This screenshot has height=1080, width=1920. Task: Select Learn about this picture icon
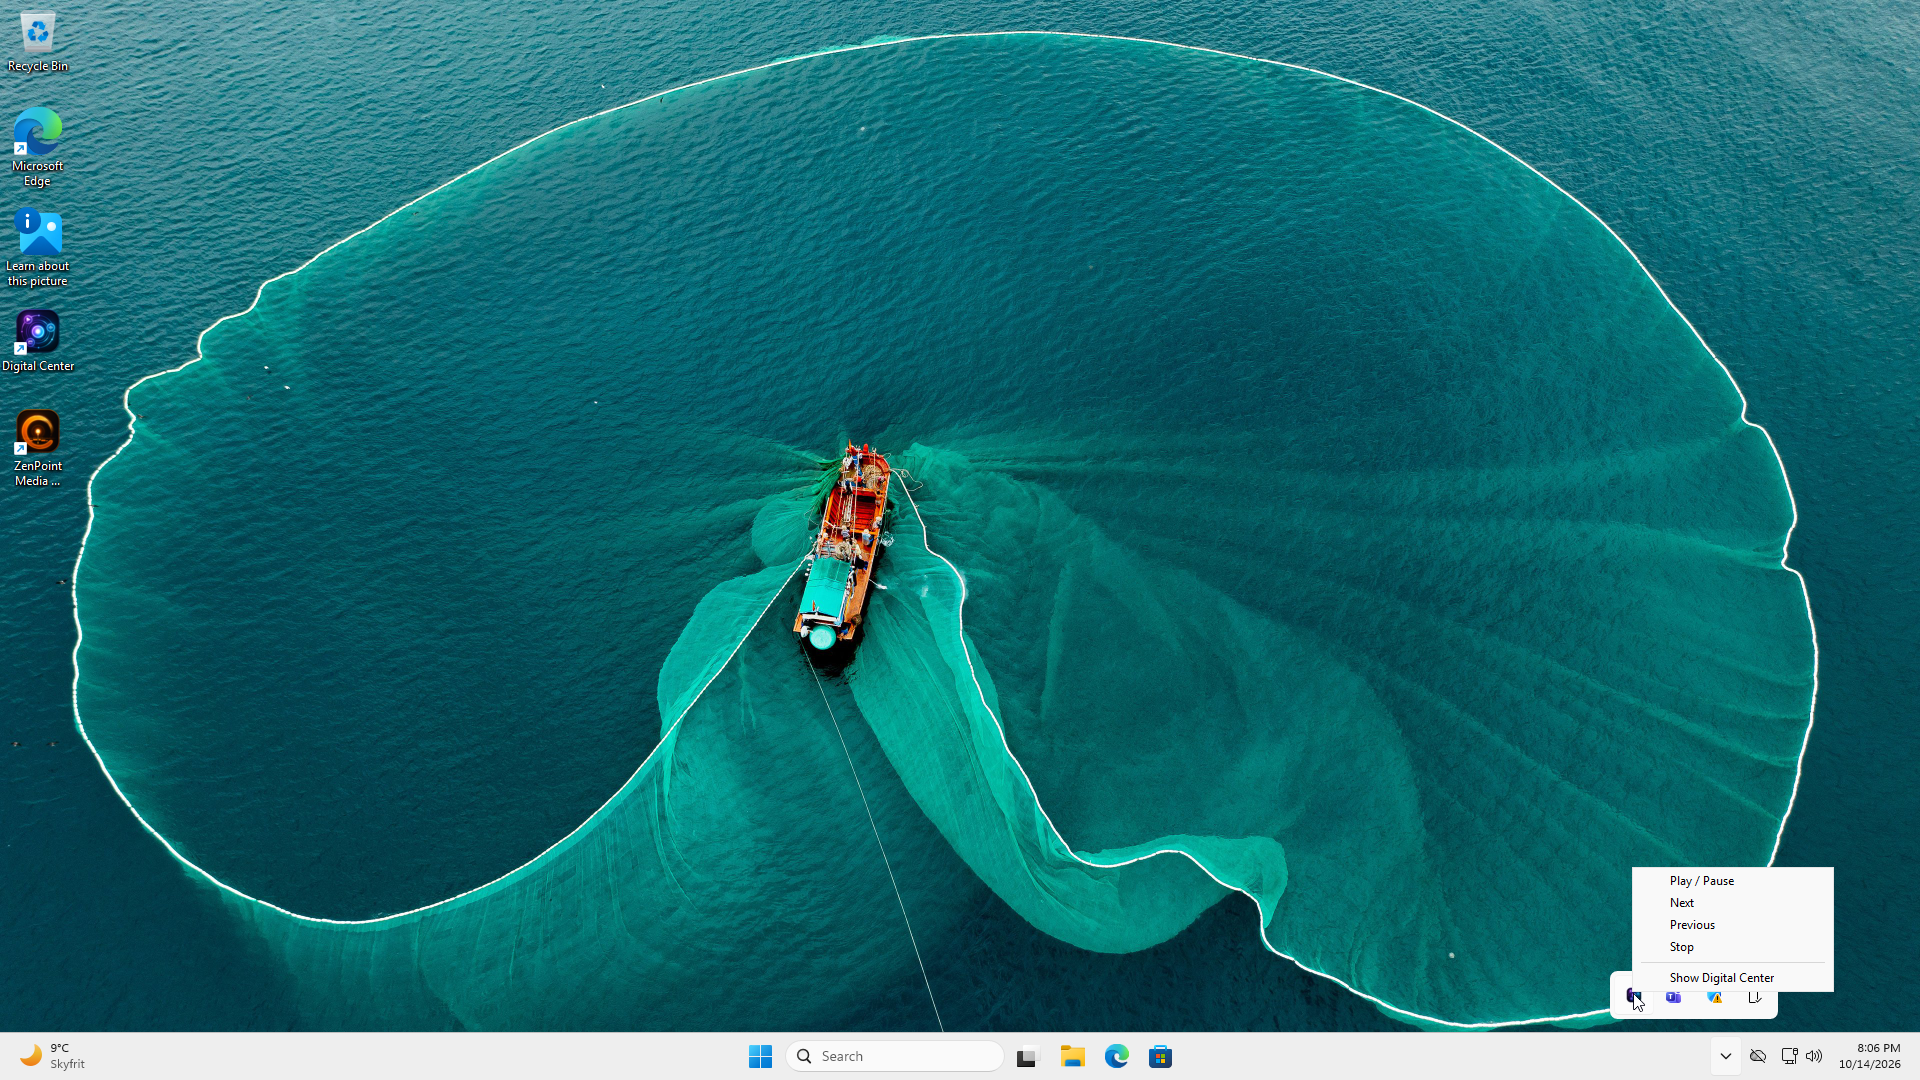pos(38,248)
